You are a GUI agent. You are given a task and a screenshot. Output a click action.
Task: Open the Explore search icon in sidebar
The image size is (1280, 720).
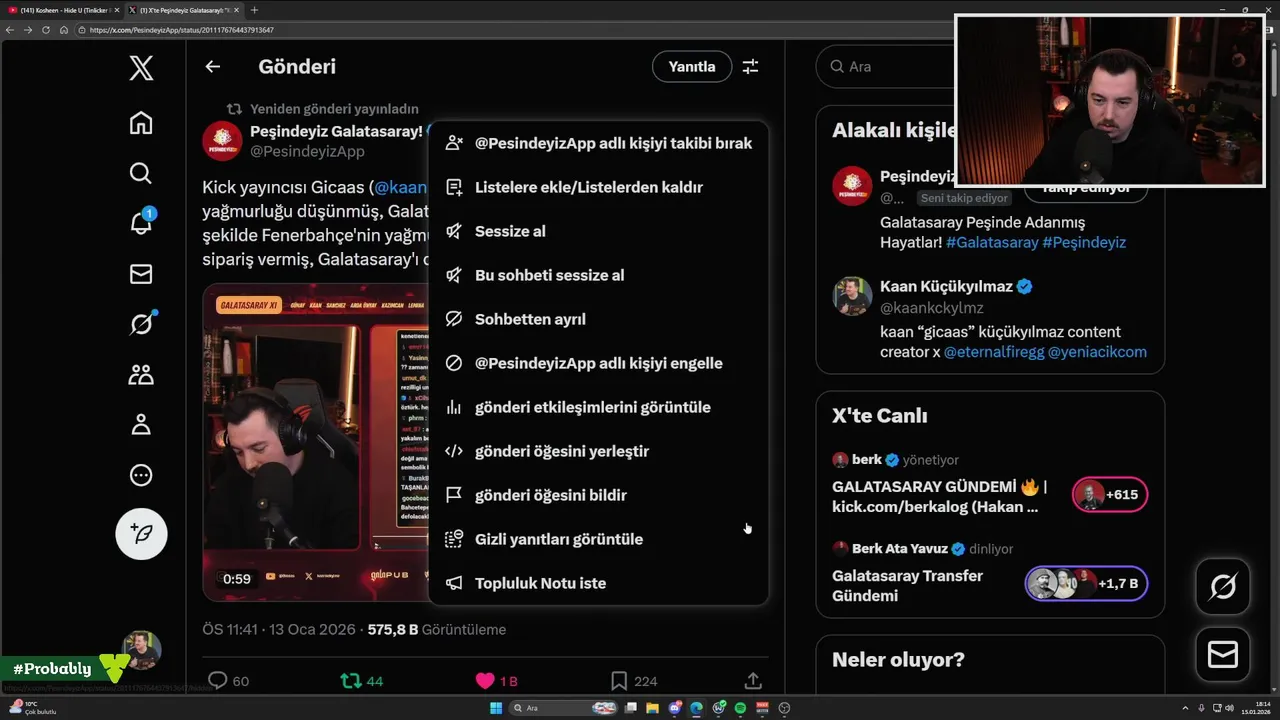click(x=141, y=173)
